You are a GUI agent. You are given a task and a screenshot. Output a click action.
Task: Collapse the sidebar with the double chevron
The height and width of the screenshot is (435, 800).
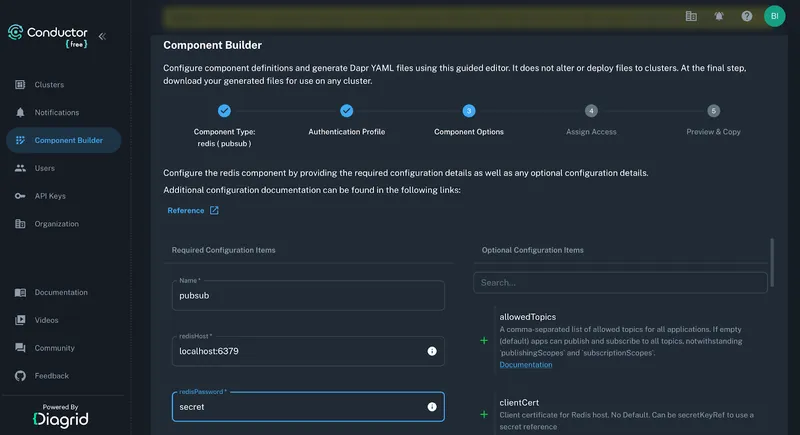pyautogui.click(x=102, y=36)
